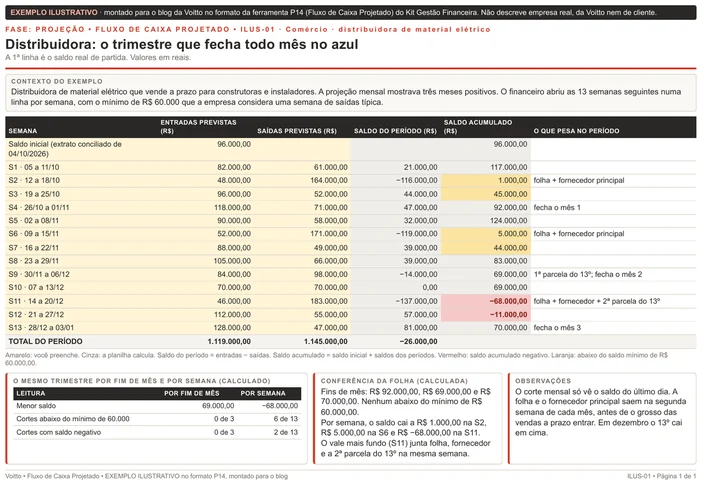Select row label 'S1 · 05 a 11/10'

tap(34, 167)
